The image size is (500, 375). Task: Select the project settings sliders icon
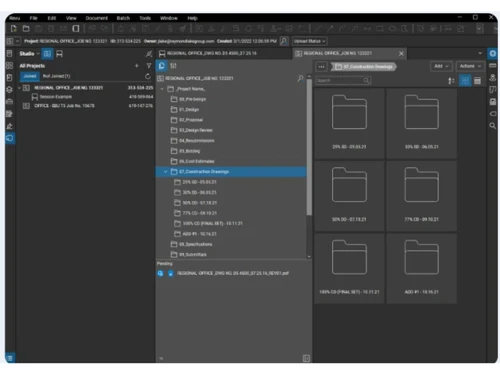173,66
